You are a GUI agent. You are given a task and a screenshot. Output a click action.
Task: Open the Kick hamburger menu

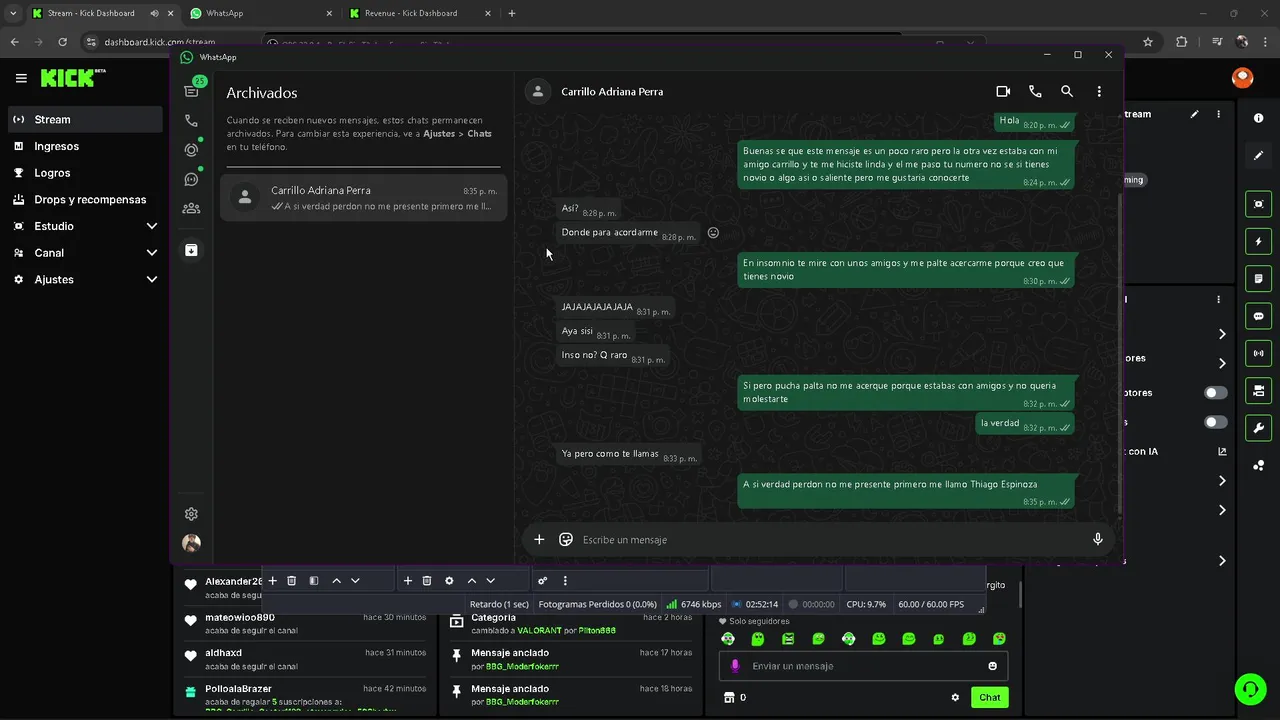21,78
